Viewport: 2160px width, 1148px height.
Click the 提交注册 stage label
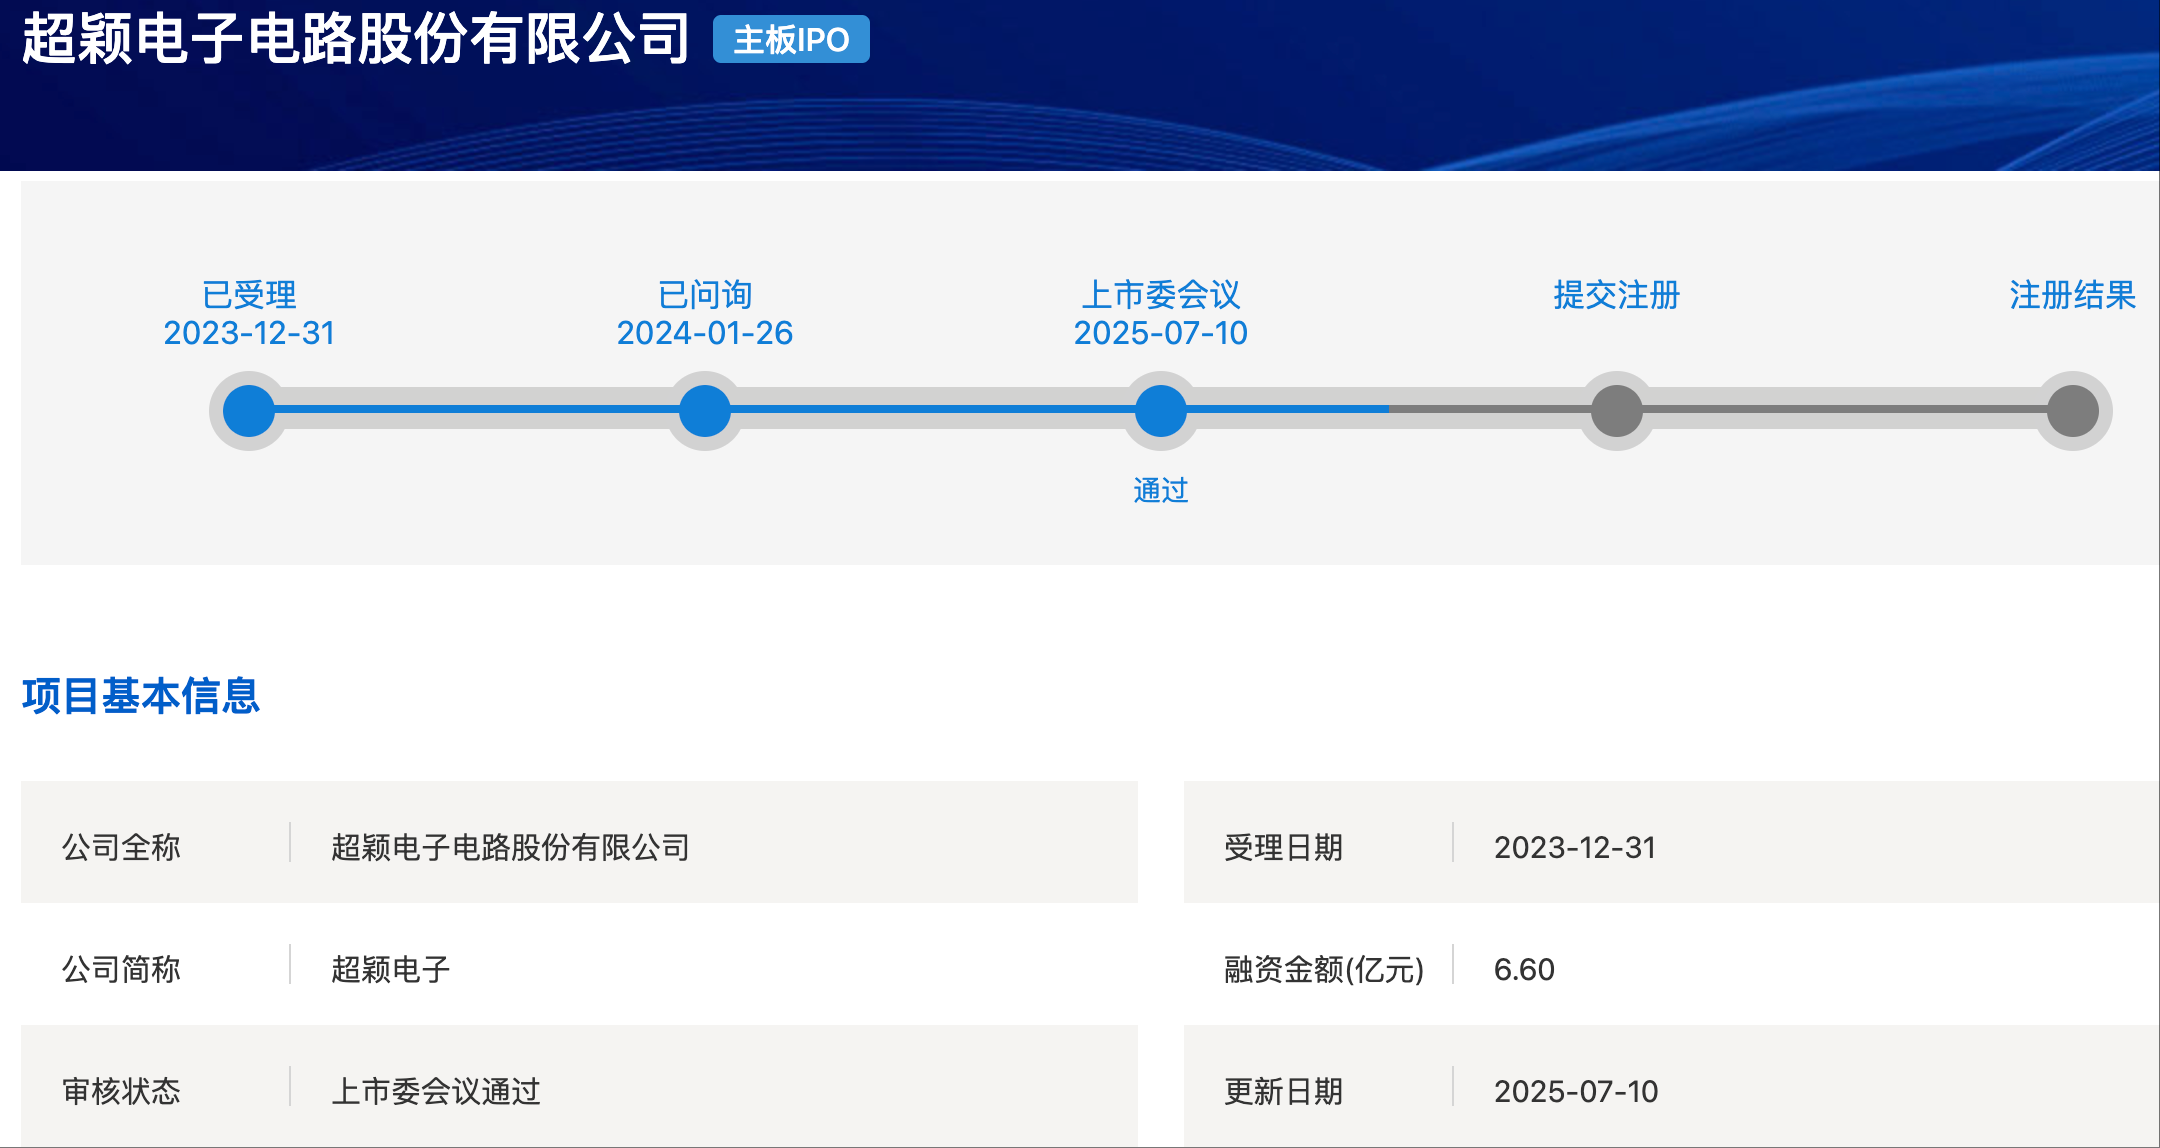[1617, 295]
